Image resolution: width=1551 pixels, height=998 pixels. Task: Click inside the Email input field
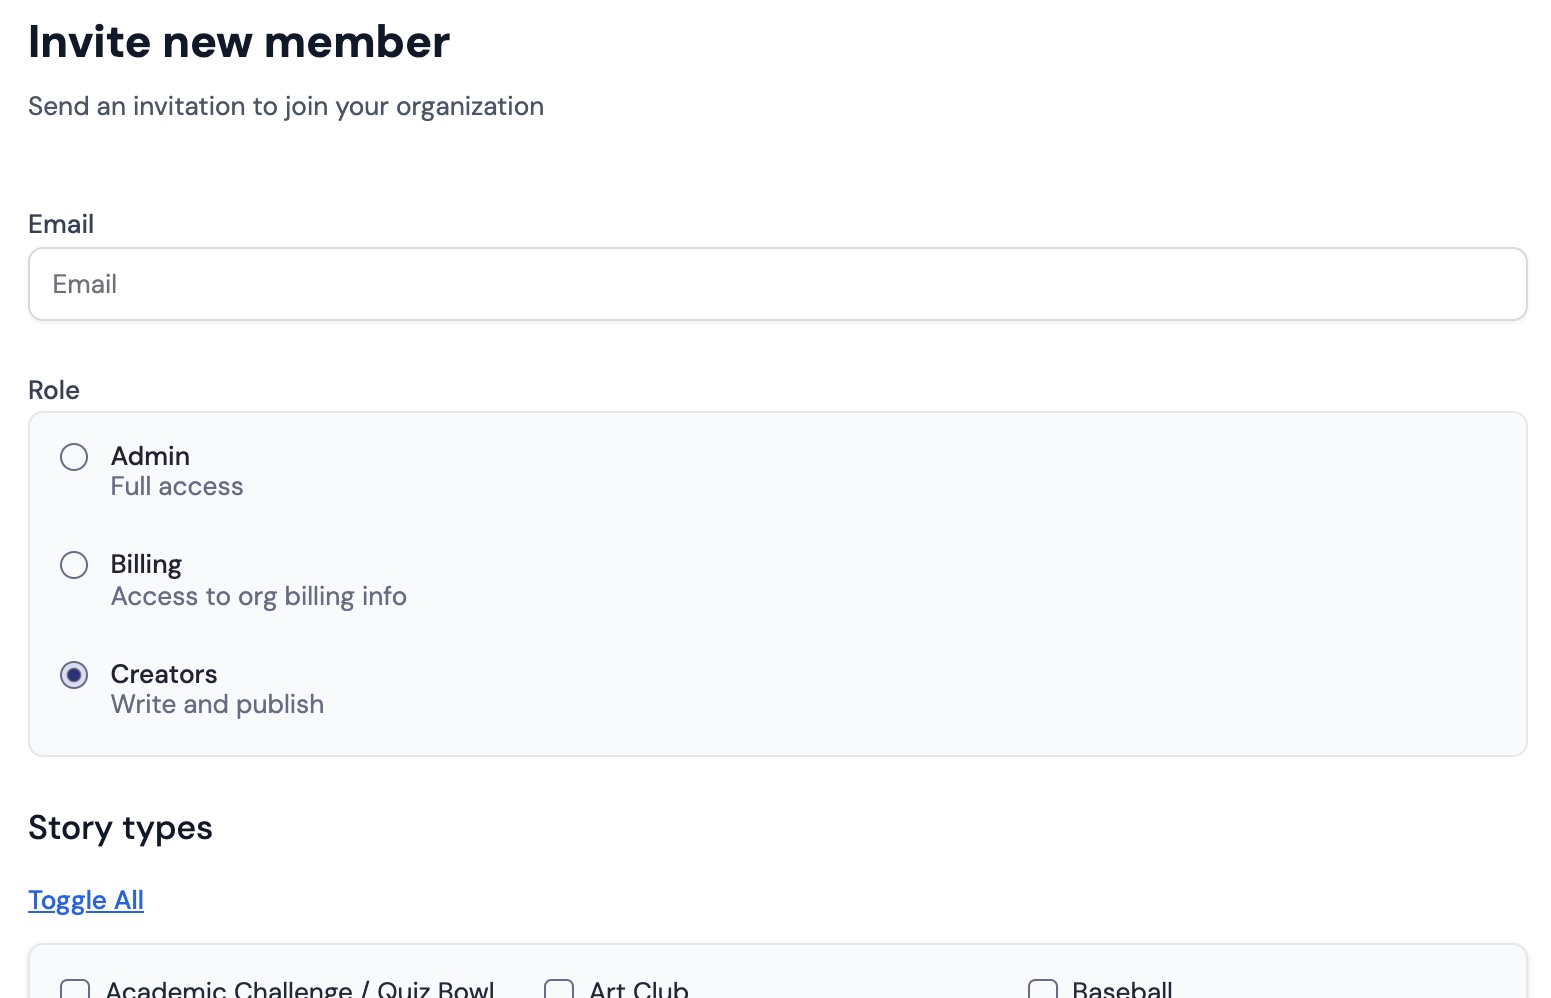(776, 284)
